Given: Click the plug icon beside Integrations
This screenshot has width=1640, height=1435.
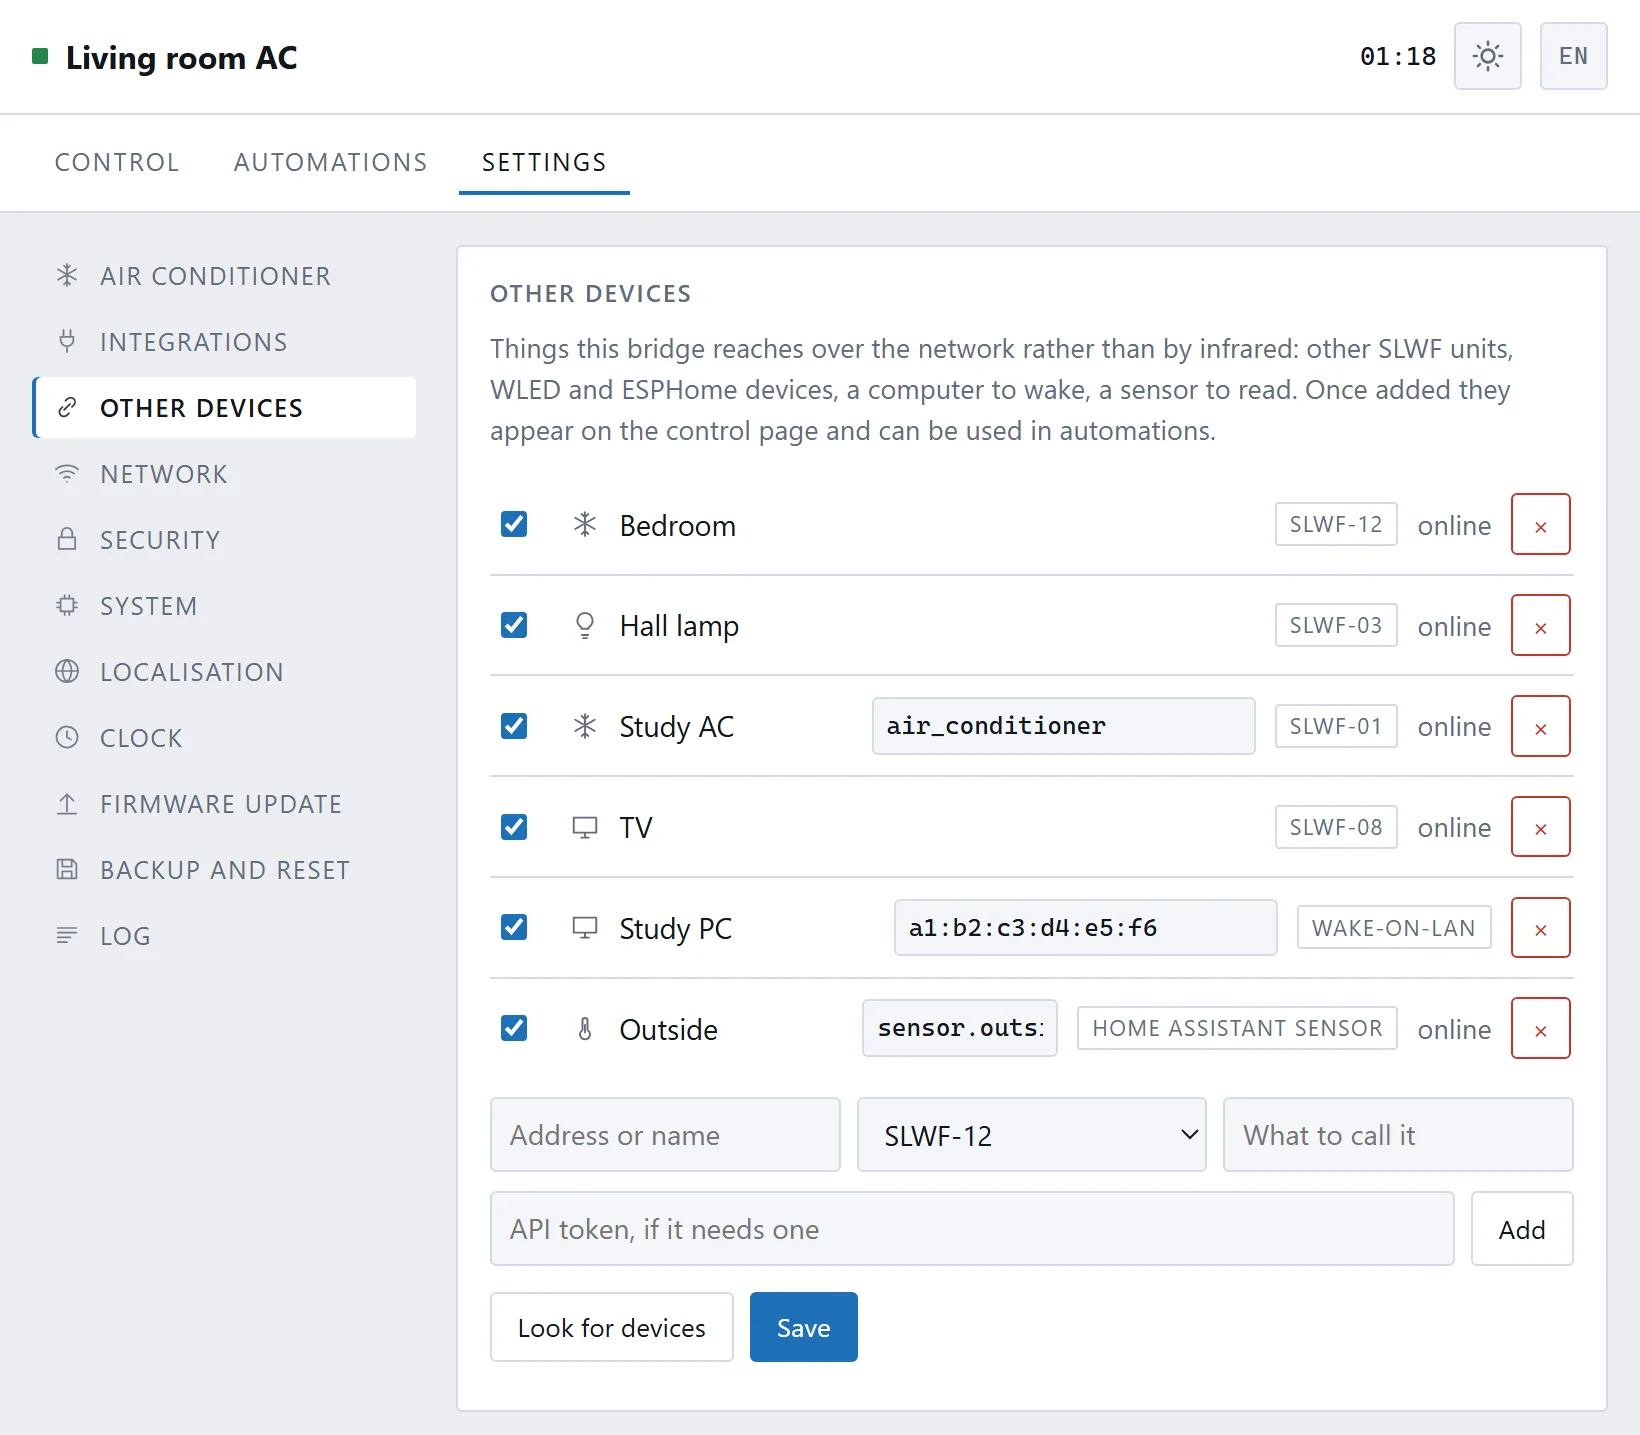Looking at the screenshot, I should click(x=67, y=341).
